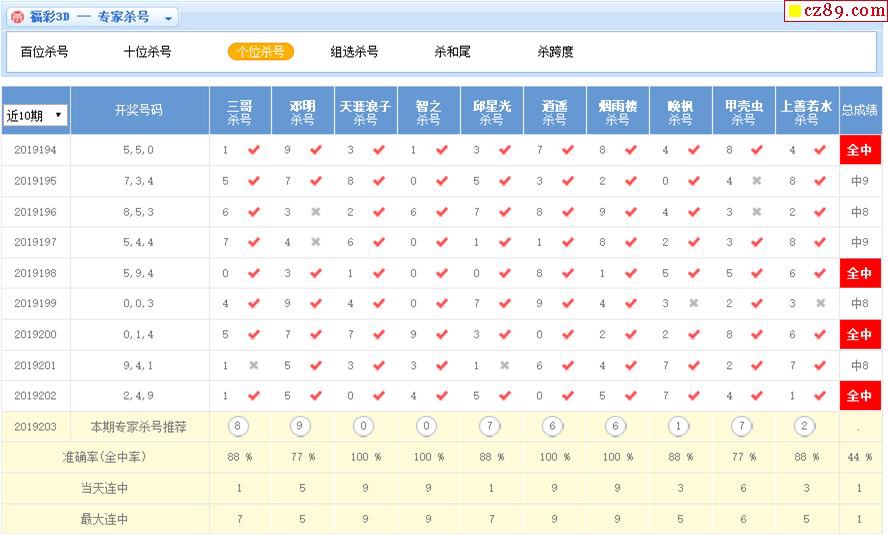Click the 三哥 杀号 column header
This screenshot has width=888, height=537.
(240, 111)
